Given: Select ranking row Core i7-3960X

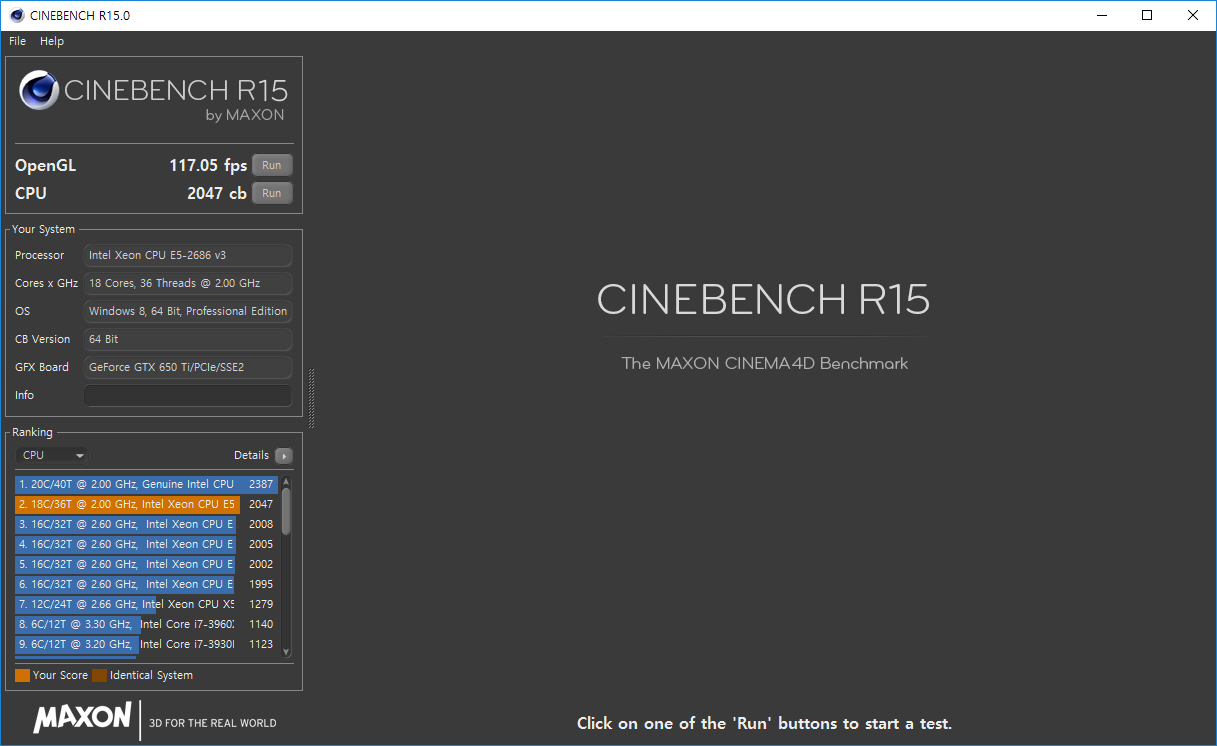Looking at the screenshot, I should pyautogui.click(x=146, y=624).
